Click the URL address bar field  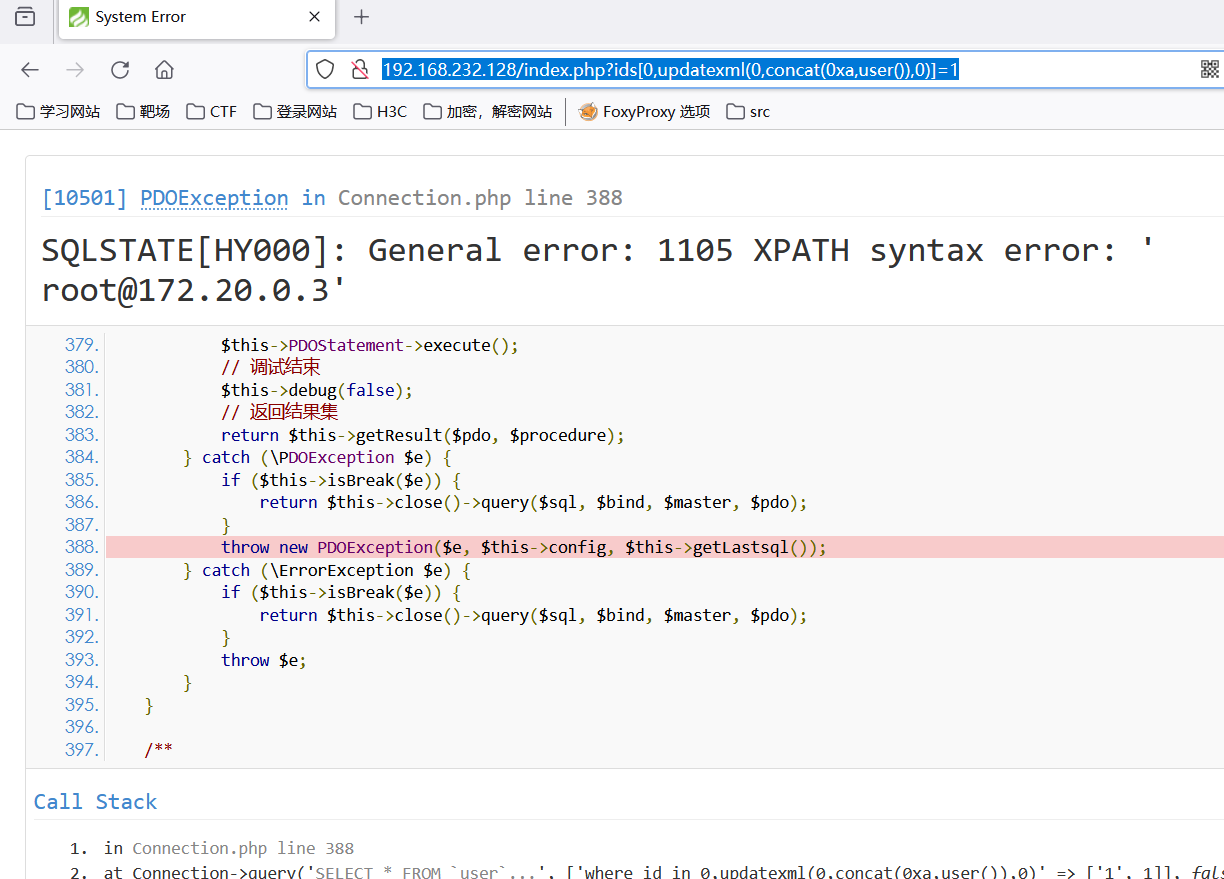pos(765,69)
